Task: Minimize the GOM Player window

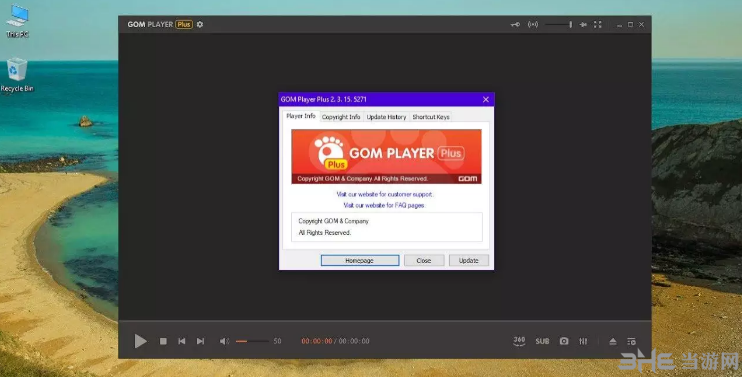Action: pos(619,25)
